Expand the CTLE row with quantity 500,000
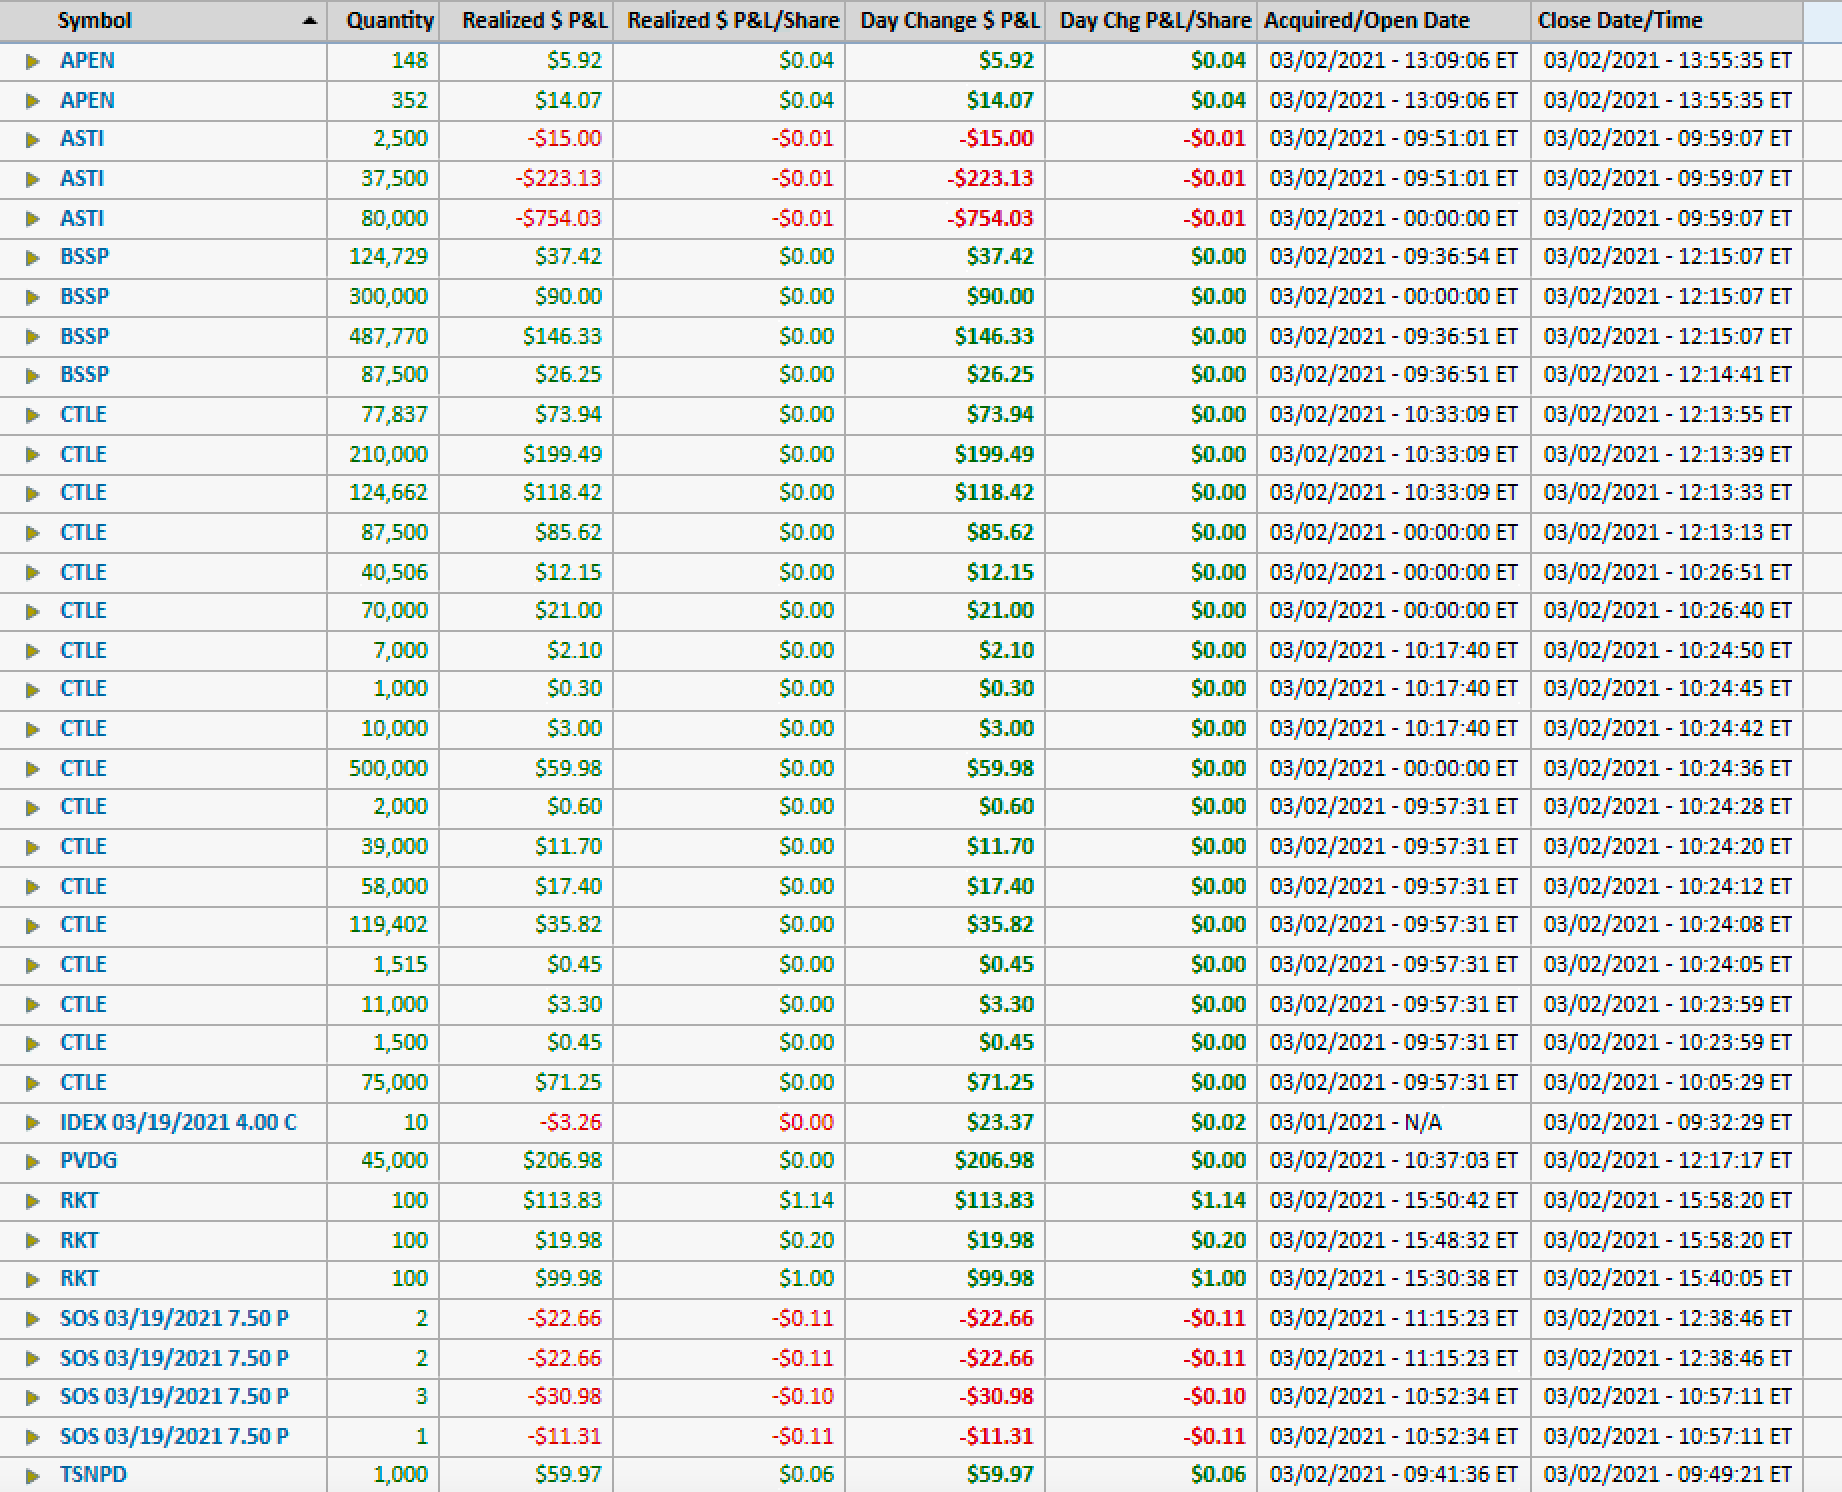The width and height of the screenshot is (1842, 1492). (x=33, y=769)
